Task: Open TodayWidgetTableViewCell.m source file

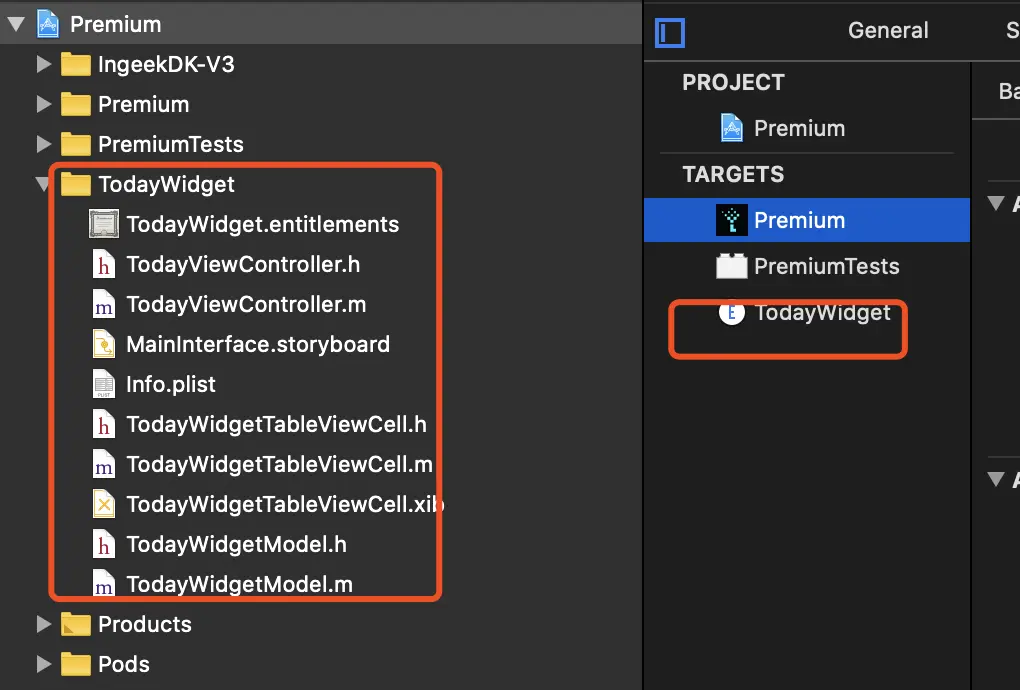Action: [x=279, y=464]
